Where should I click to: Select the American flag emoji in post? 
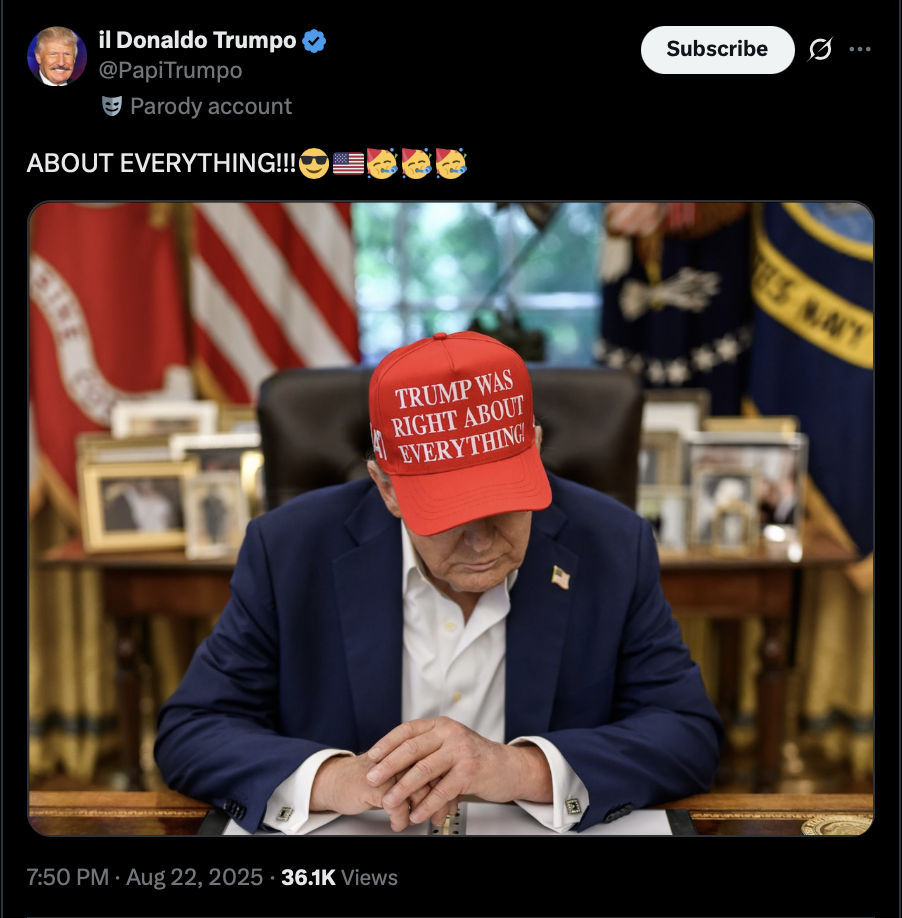tap(348, 163)
